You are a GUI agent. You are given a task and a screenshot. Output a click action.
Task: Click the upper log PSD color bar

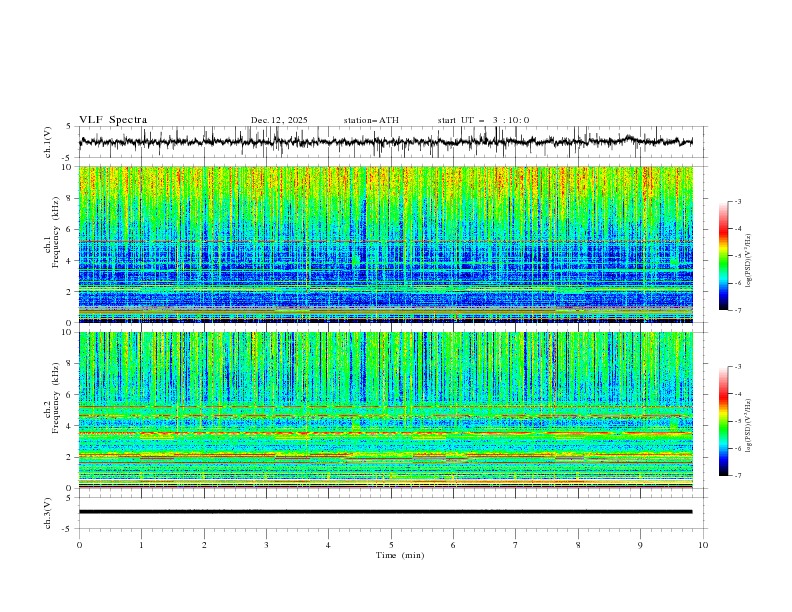(x=723, y=255)
